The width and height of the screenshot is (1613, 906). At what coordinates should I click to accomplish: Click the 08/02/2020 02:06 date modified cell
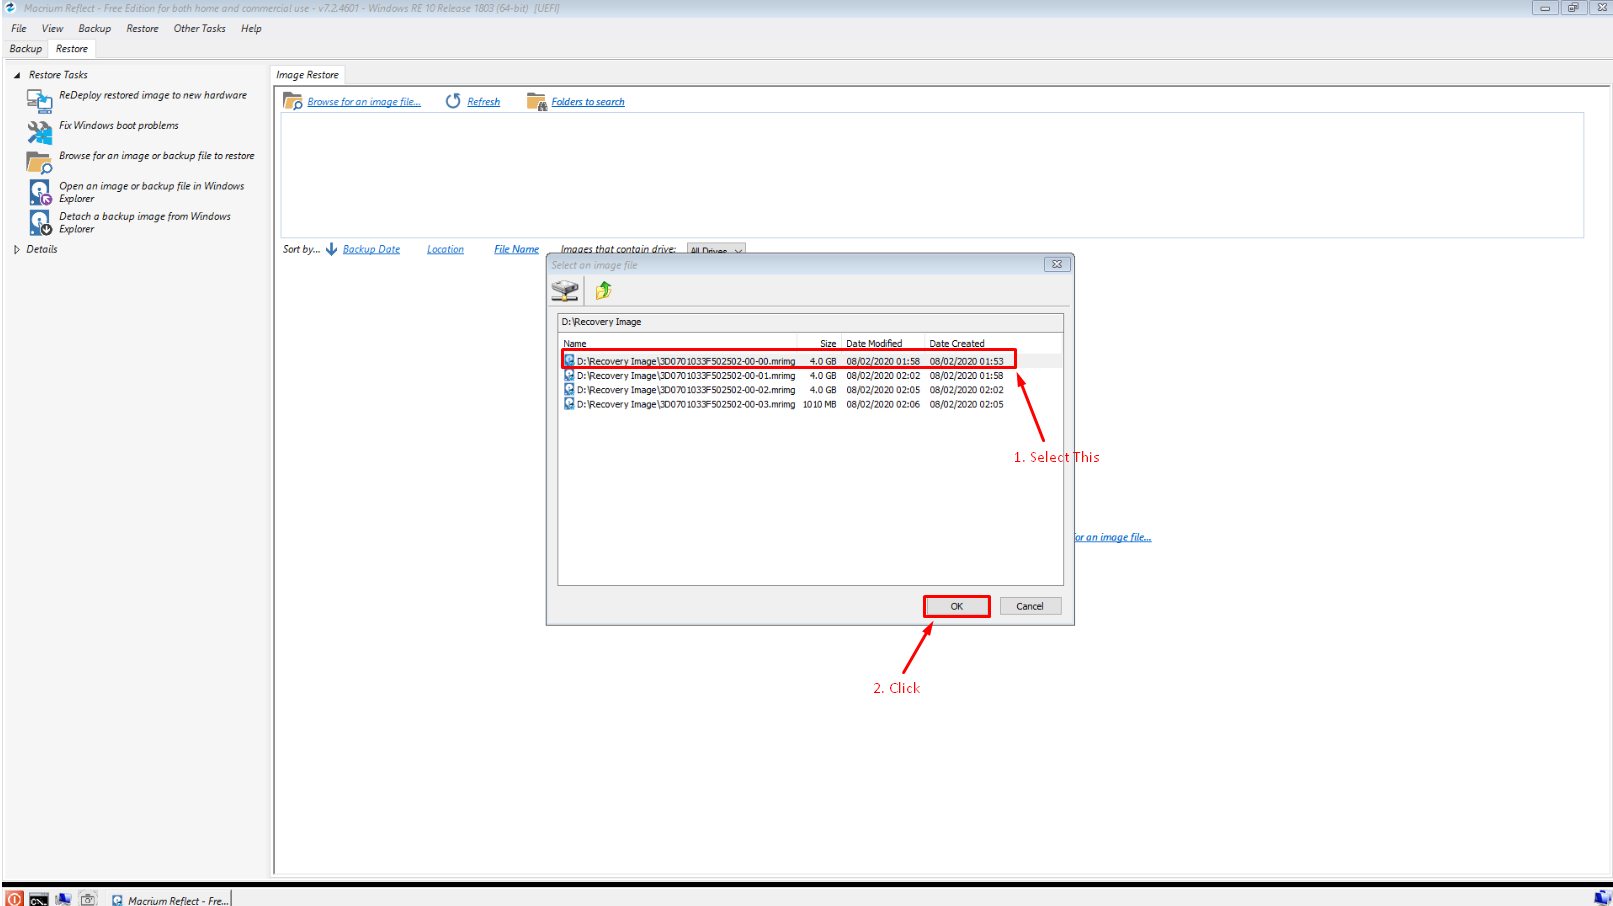point(883,404)
